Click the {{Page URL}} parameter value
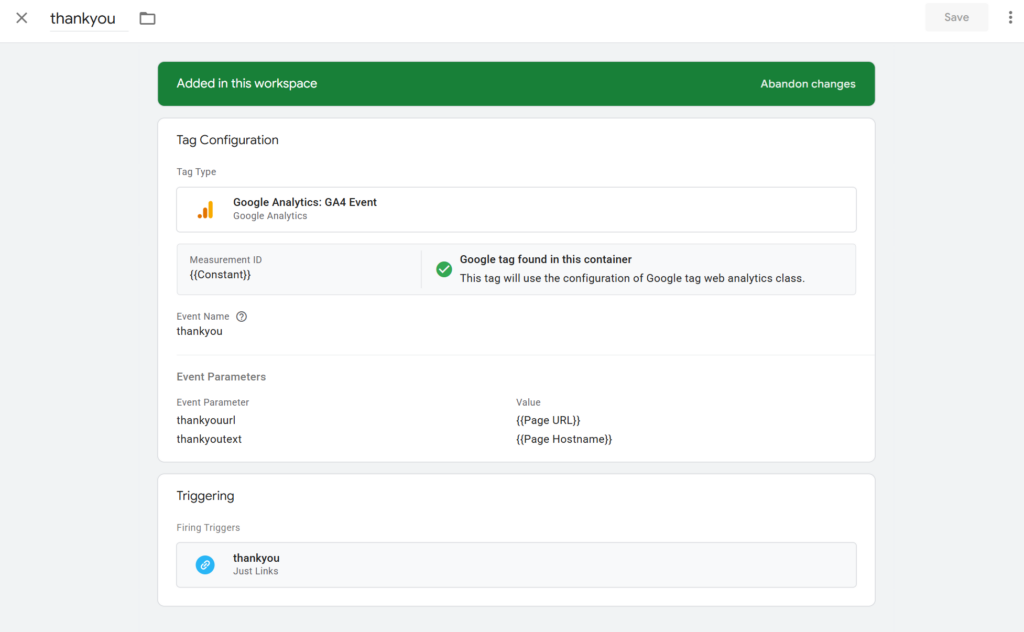Image resolution: width=1024 pixels, height=632 pixels. (548, 421)
